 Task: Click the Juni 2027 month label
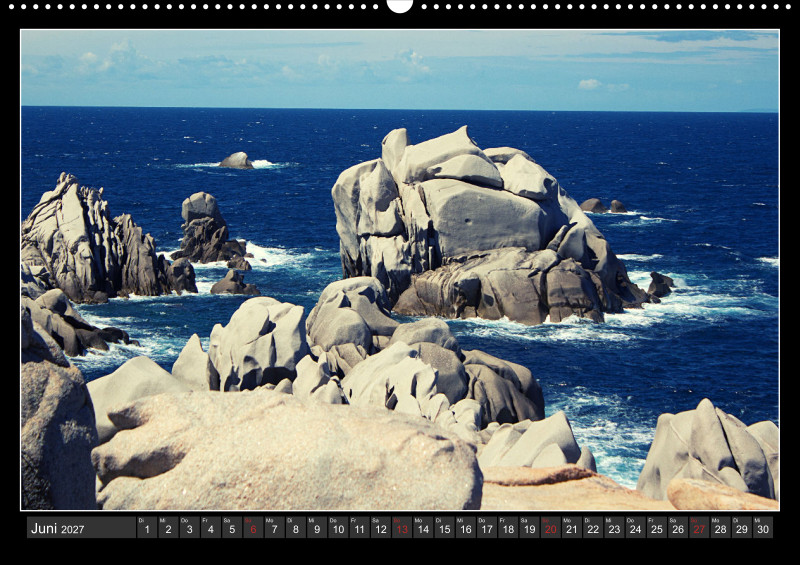click(58, 528)
